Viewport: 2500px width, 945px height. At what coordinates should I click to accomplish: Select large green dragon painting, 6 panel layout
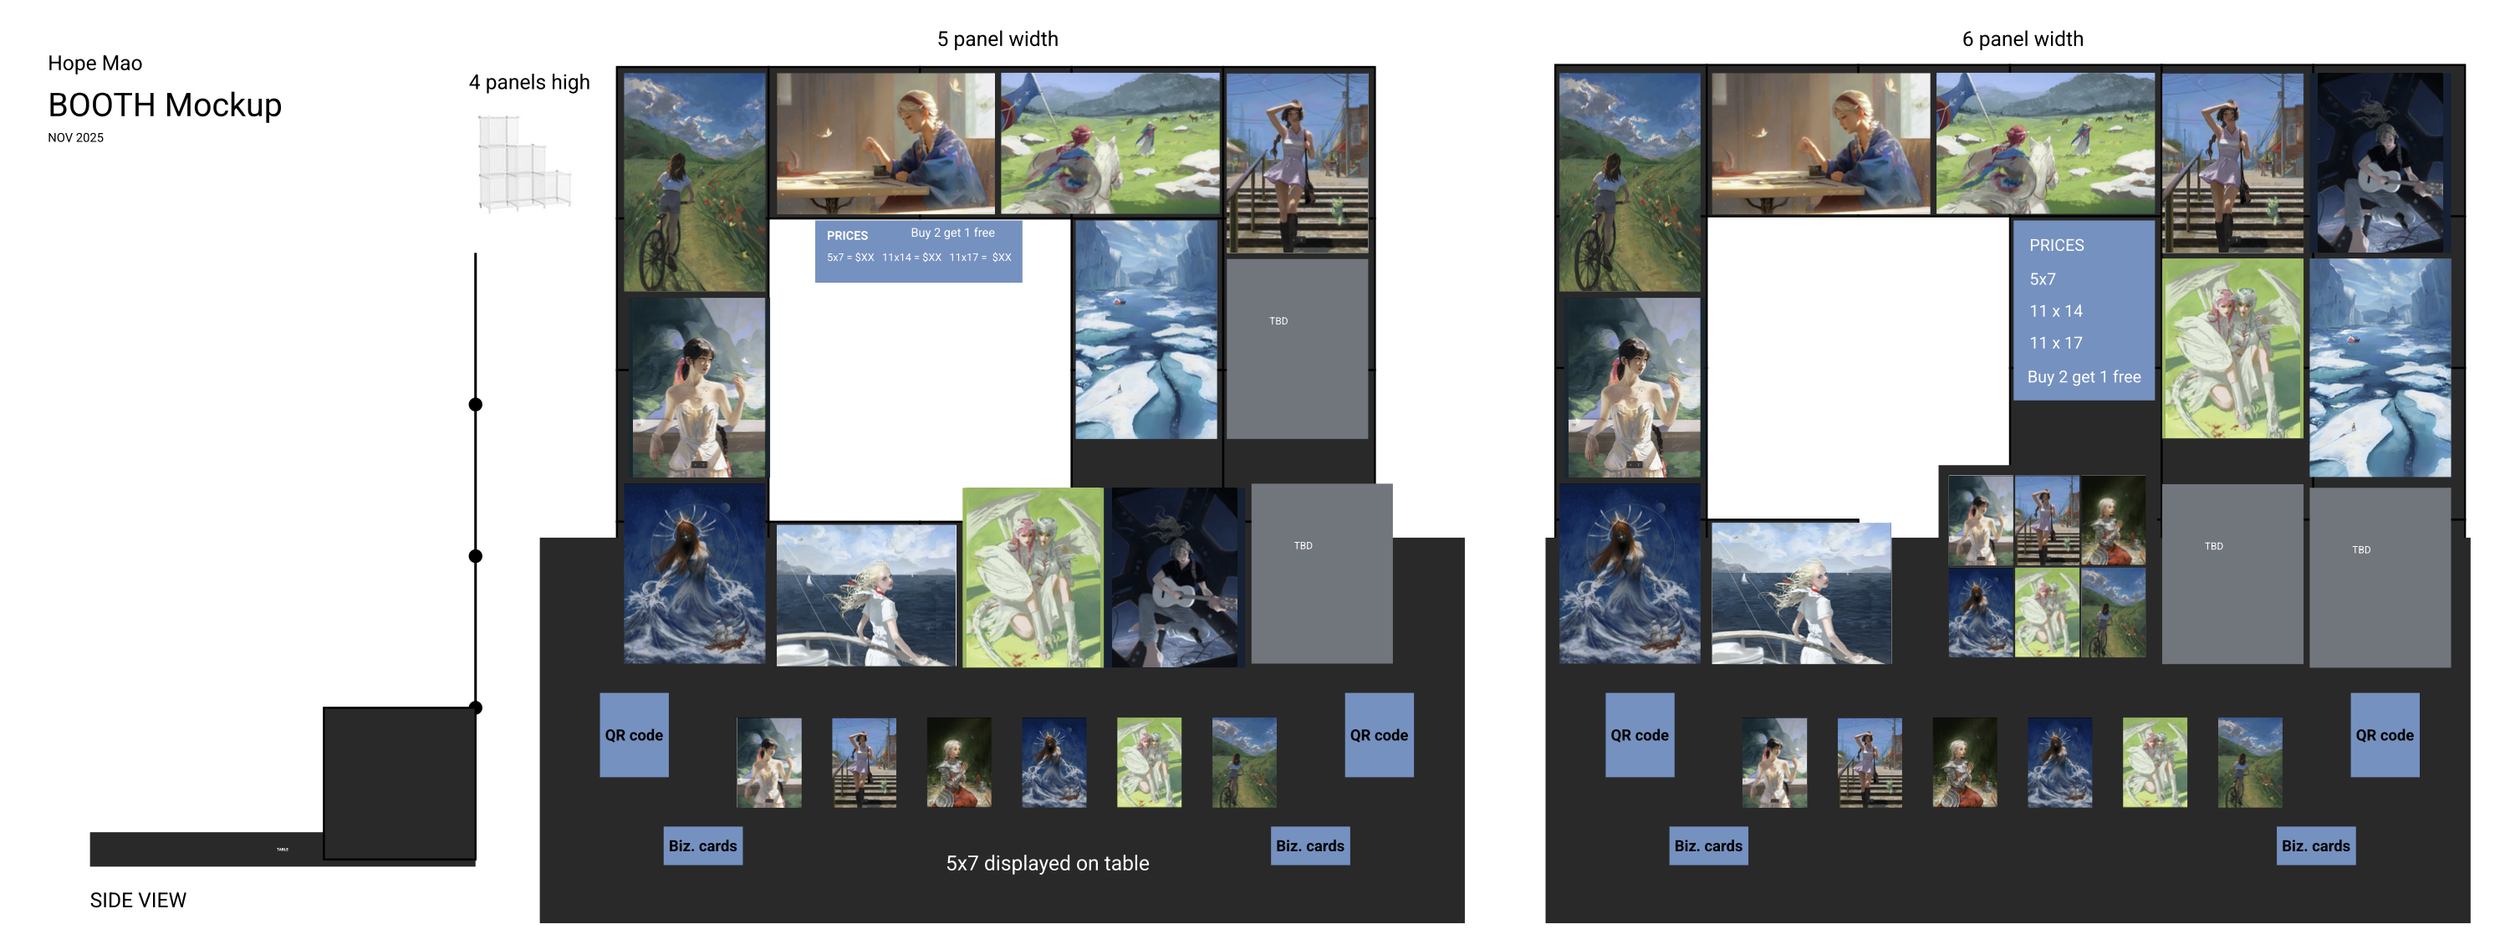click(2233, 349)
